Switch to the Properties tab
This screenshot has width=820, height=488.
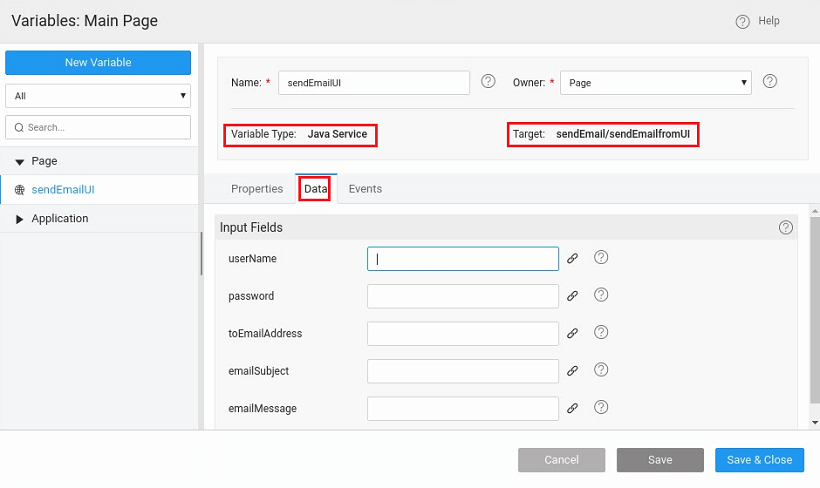(x=257, y=189)
